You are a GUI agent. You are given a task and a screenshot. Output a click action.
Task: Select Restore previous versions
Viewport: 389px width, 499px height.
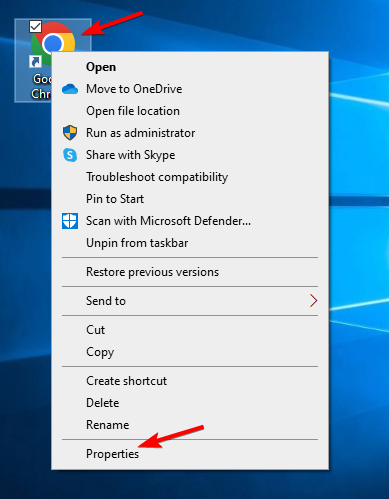coord(190,272)
